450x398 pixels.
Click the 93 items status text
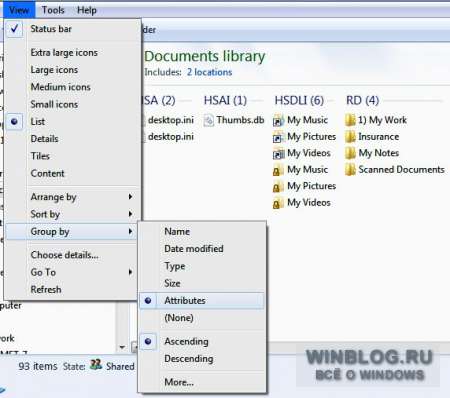click(38, 366)
